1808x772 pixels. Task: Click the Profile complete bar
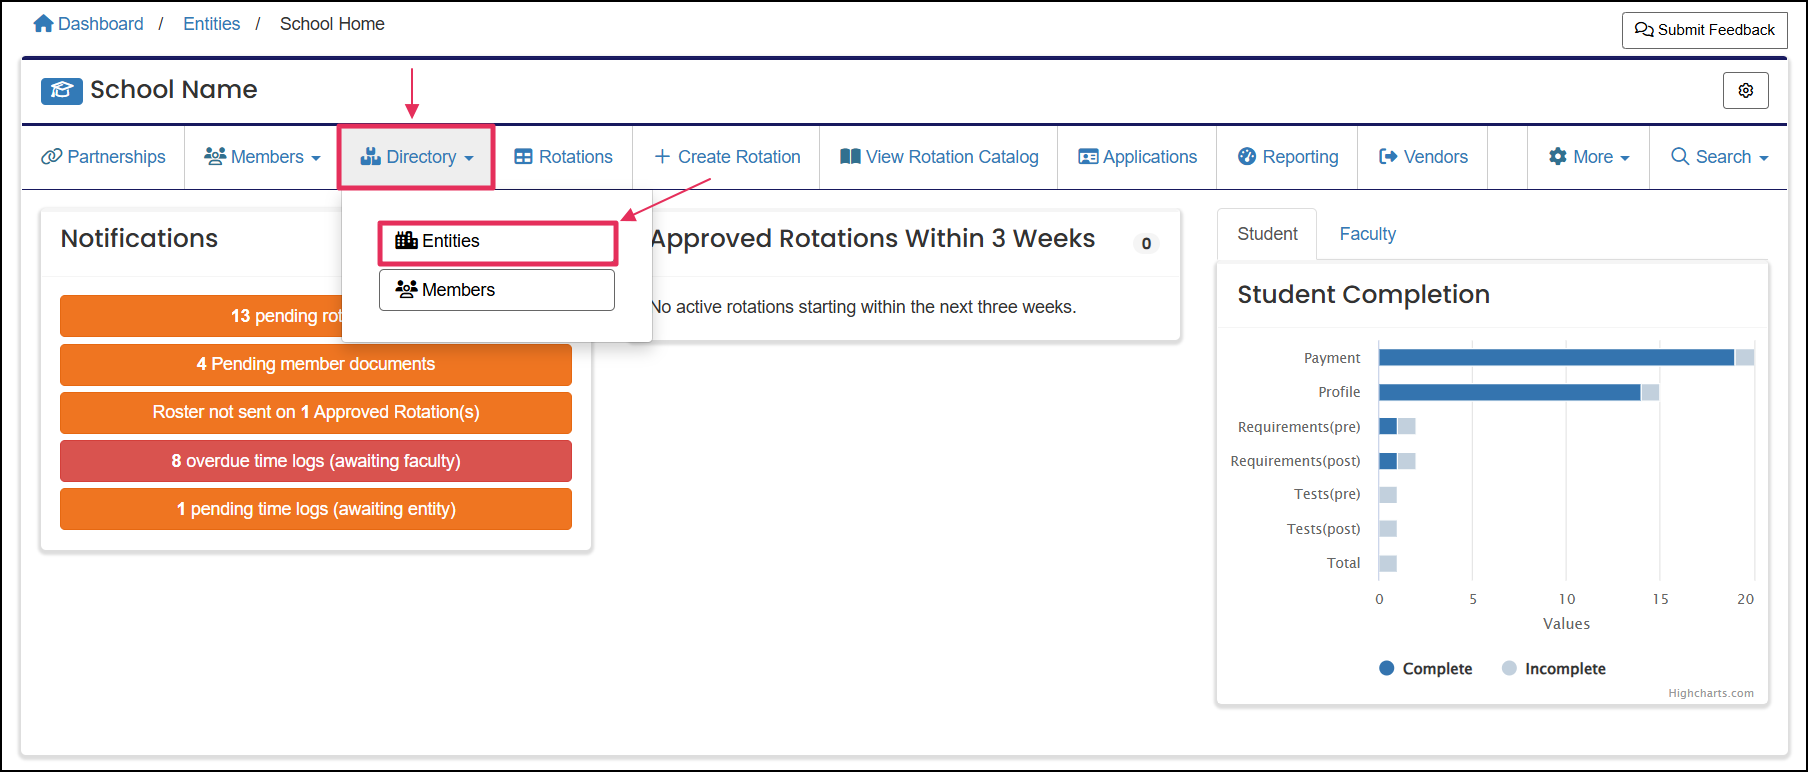pyautogui.click(x=1509, y=392)
